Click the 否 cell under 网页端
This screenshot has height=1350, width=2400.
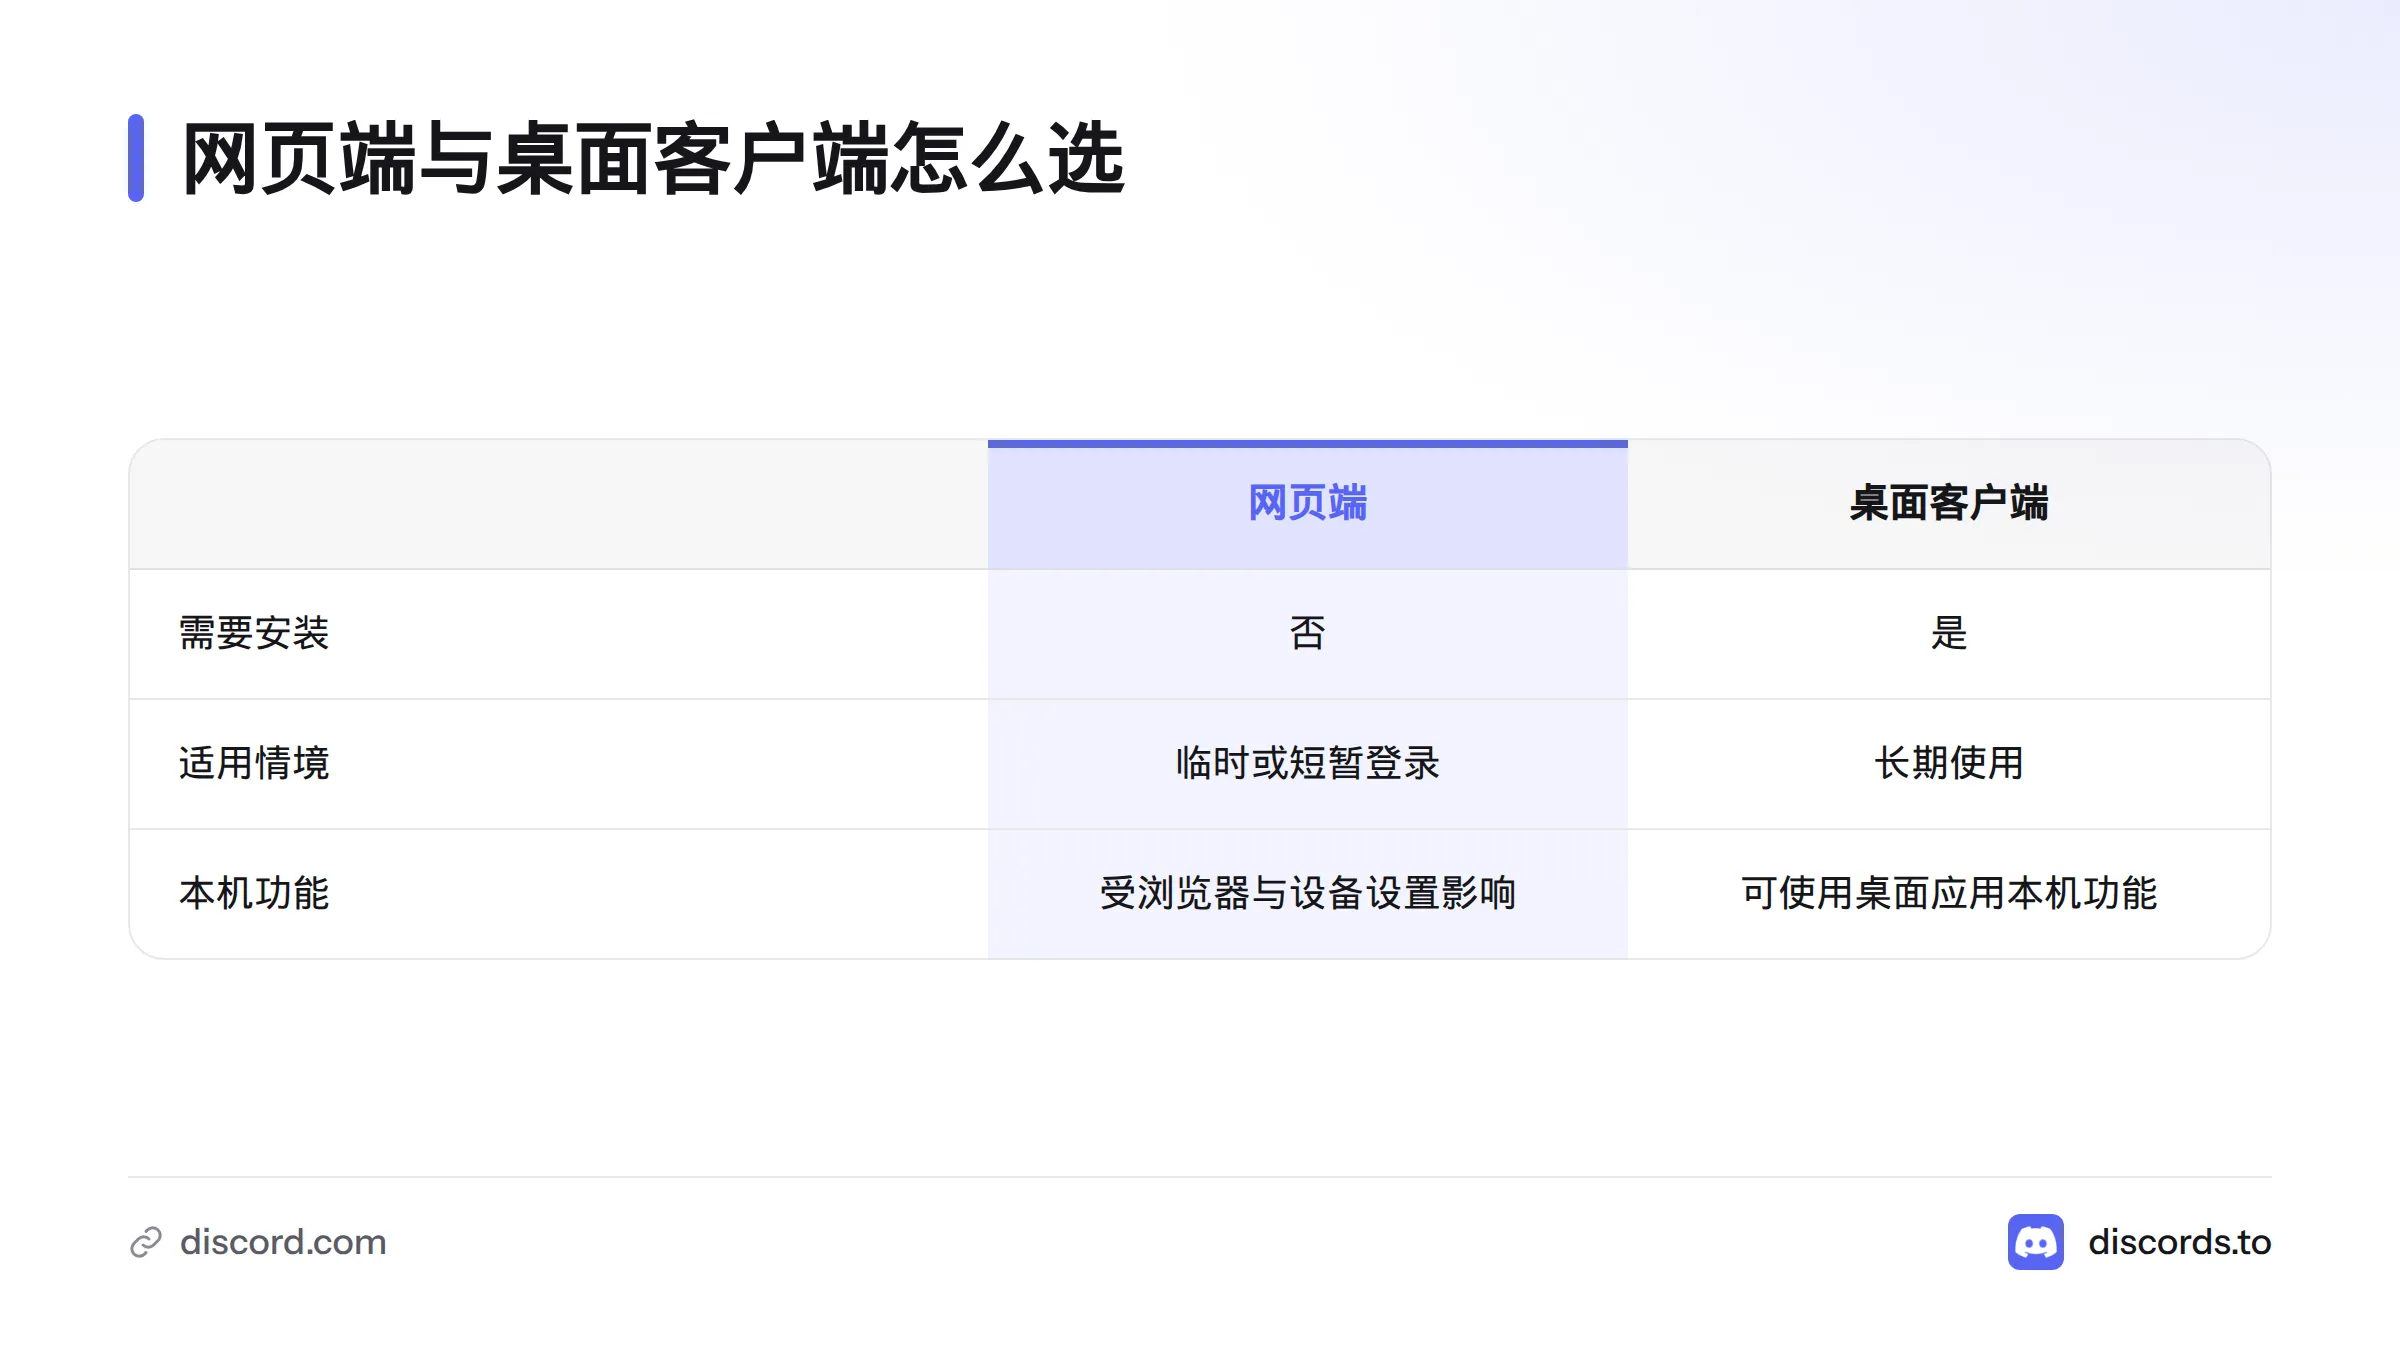(1308, 633)
